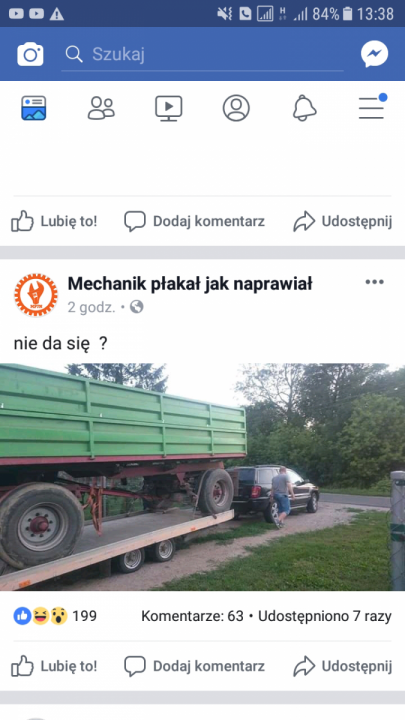Like the trailer post with Lubię to!

click(54, 666)
